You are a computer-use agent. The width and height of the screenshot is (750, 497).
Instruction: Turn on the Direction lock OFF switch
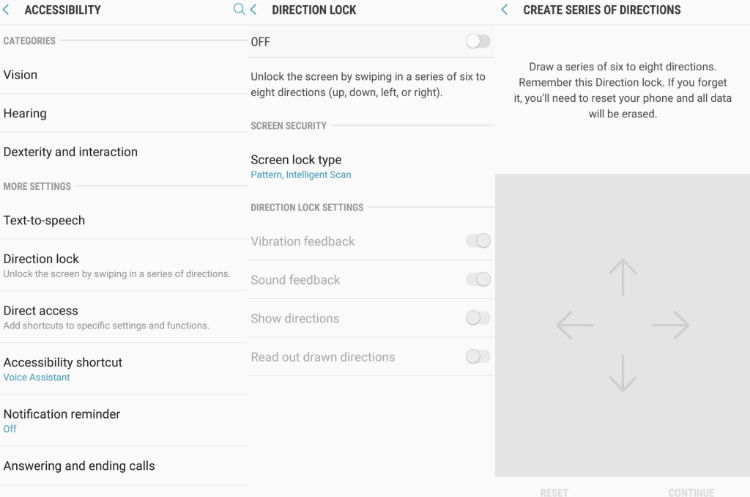pyautogui.click(x=478, y=42)
